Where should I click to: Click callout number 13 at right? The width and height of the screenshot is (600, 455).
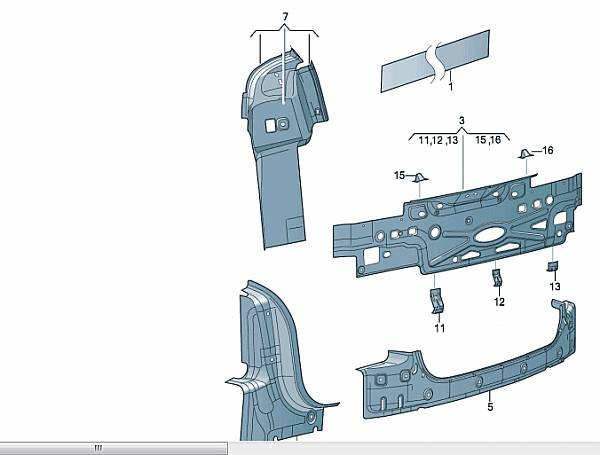pos(554,286)
